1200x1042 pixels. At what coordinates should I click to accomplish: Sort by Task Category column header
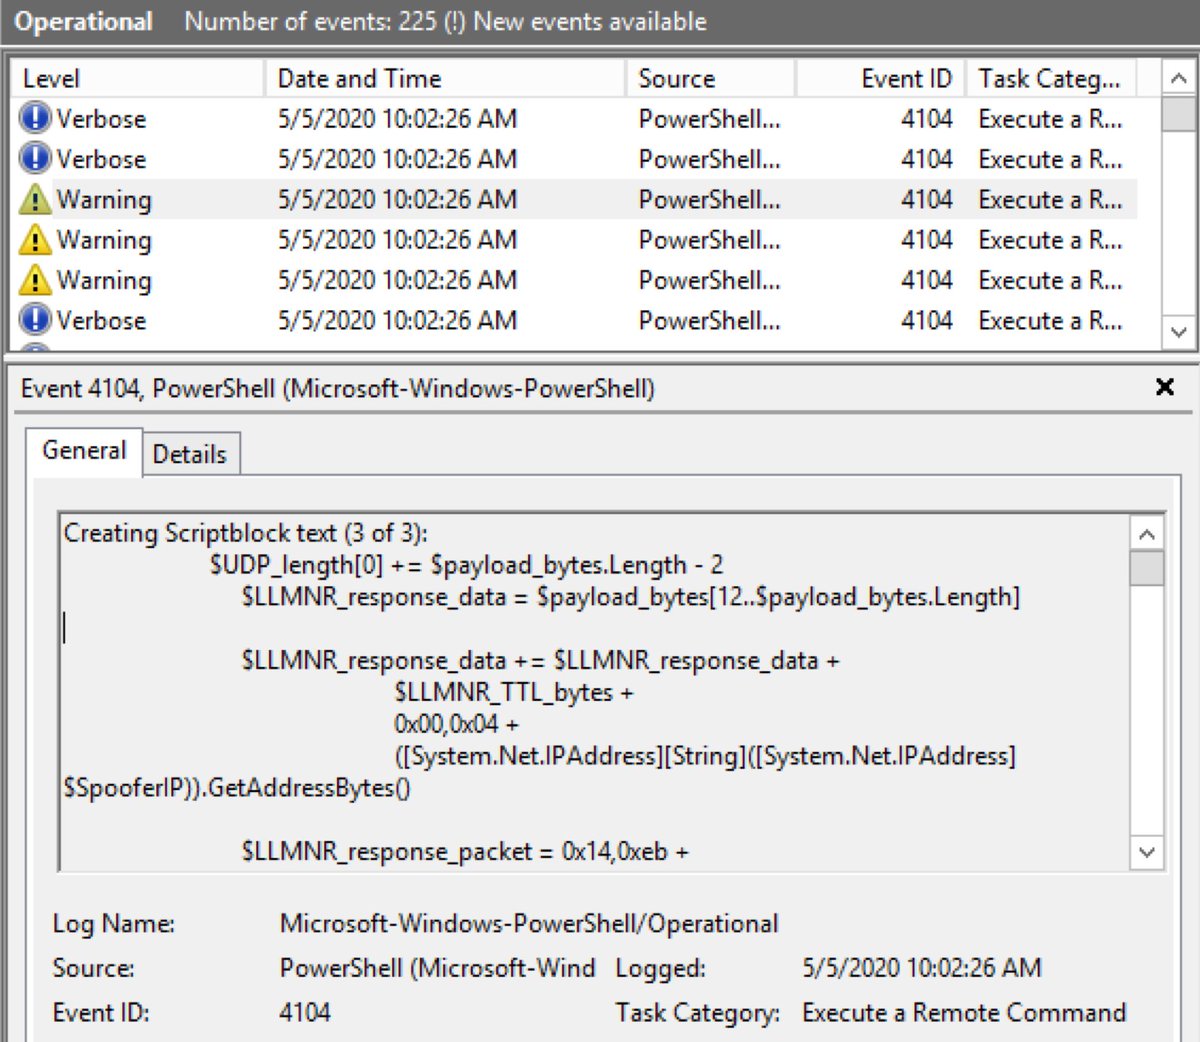click(x=1050, y=78)
